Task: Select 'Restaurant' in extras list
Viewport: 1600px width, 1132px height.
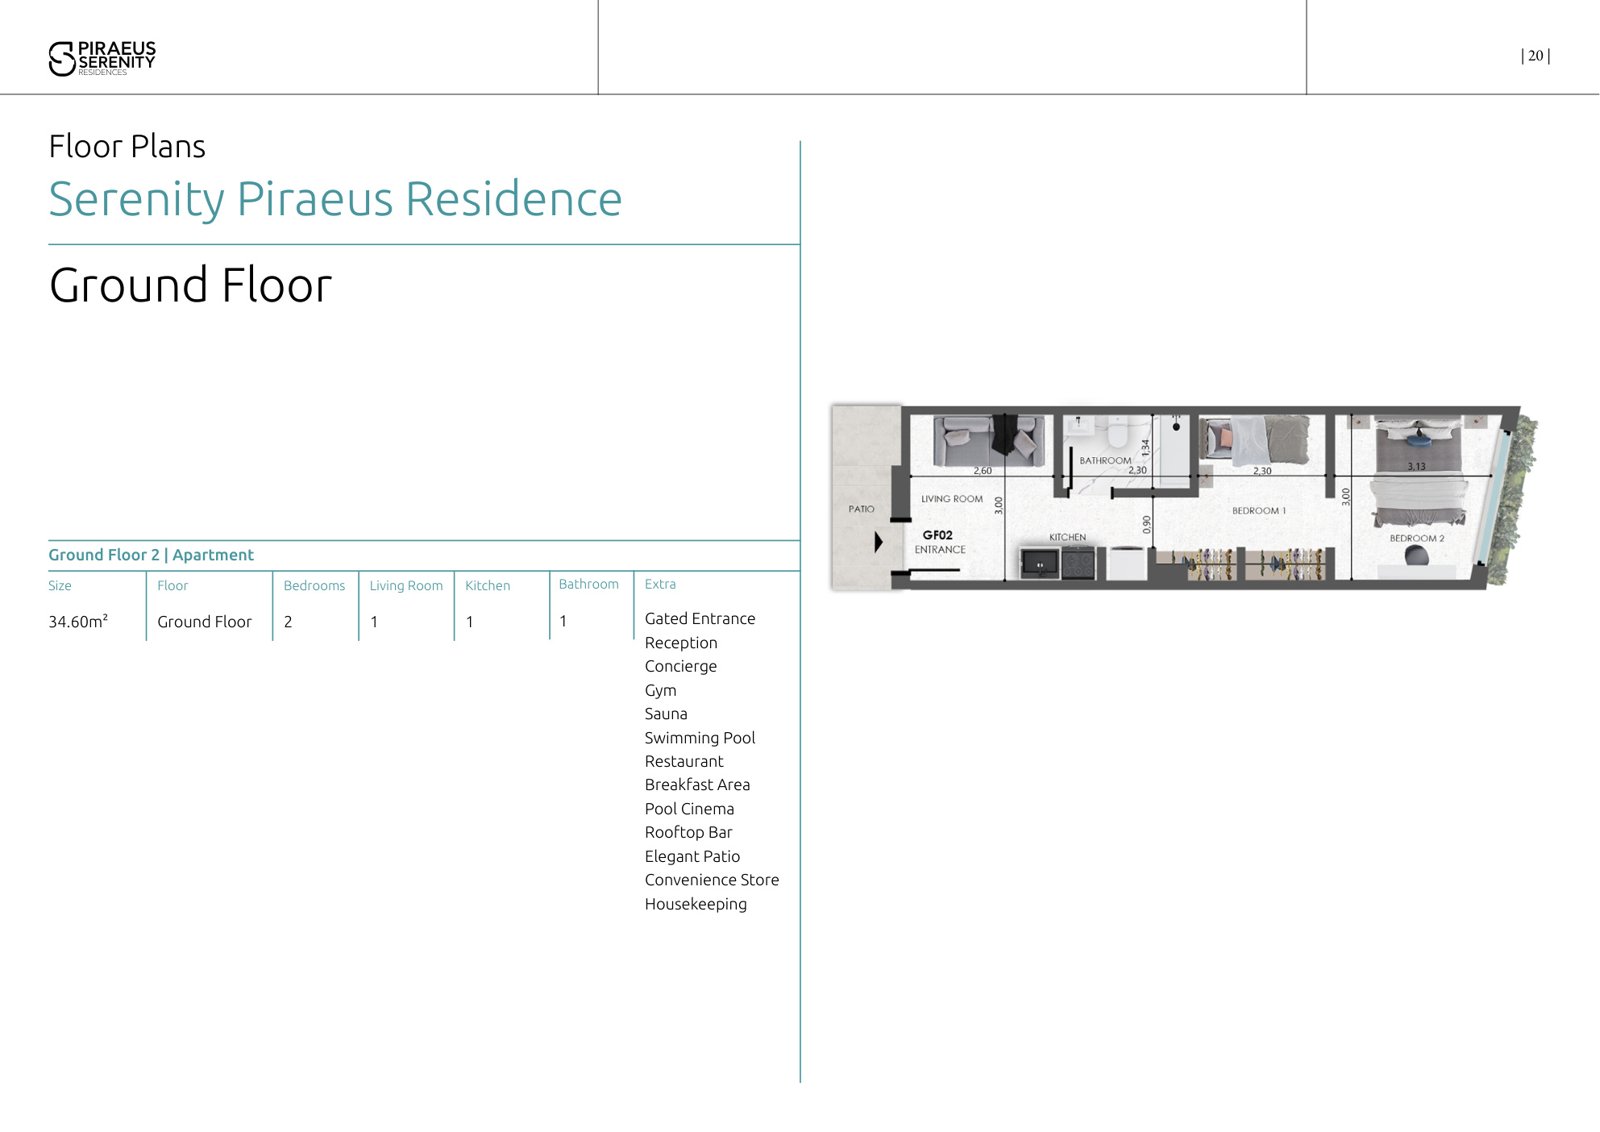Action: coord(684,761)
